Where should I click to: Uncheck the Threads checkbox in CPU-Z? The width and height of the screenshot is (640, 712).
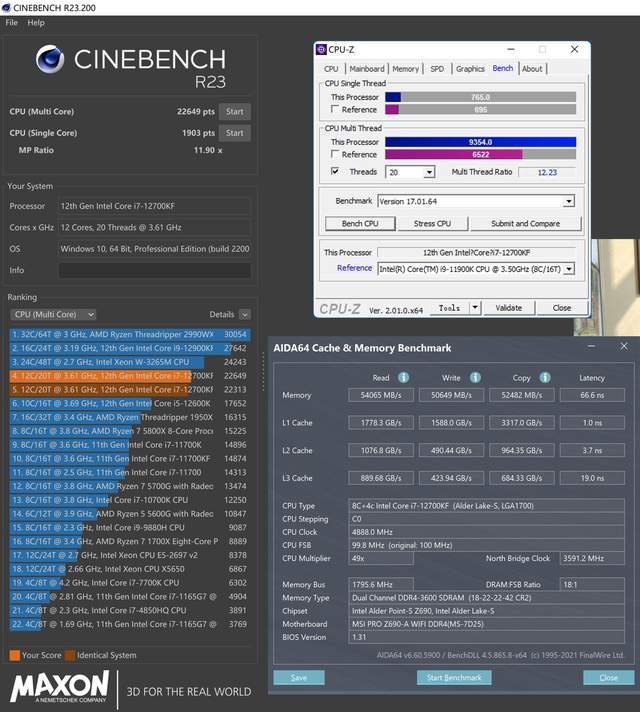(335, 171)
